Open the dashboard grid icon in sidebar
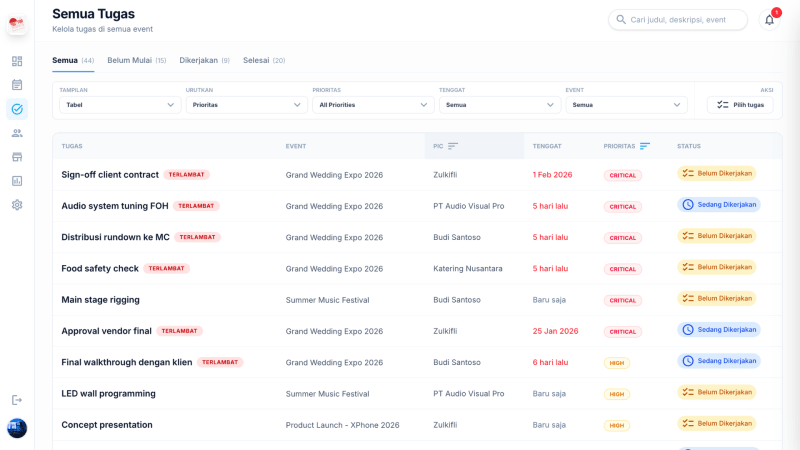Image resolution: width=800 pixels, height=450 pixels. pyautogui.click(x=17, y=61)
